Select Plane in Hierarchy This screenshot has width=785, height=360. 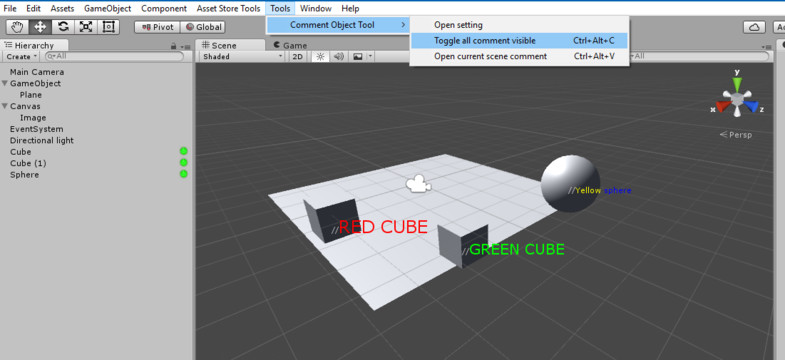pyautogui.click(x=31, y=95)
